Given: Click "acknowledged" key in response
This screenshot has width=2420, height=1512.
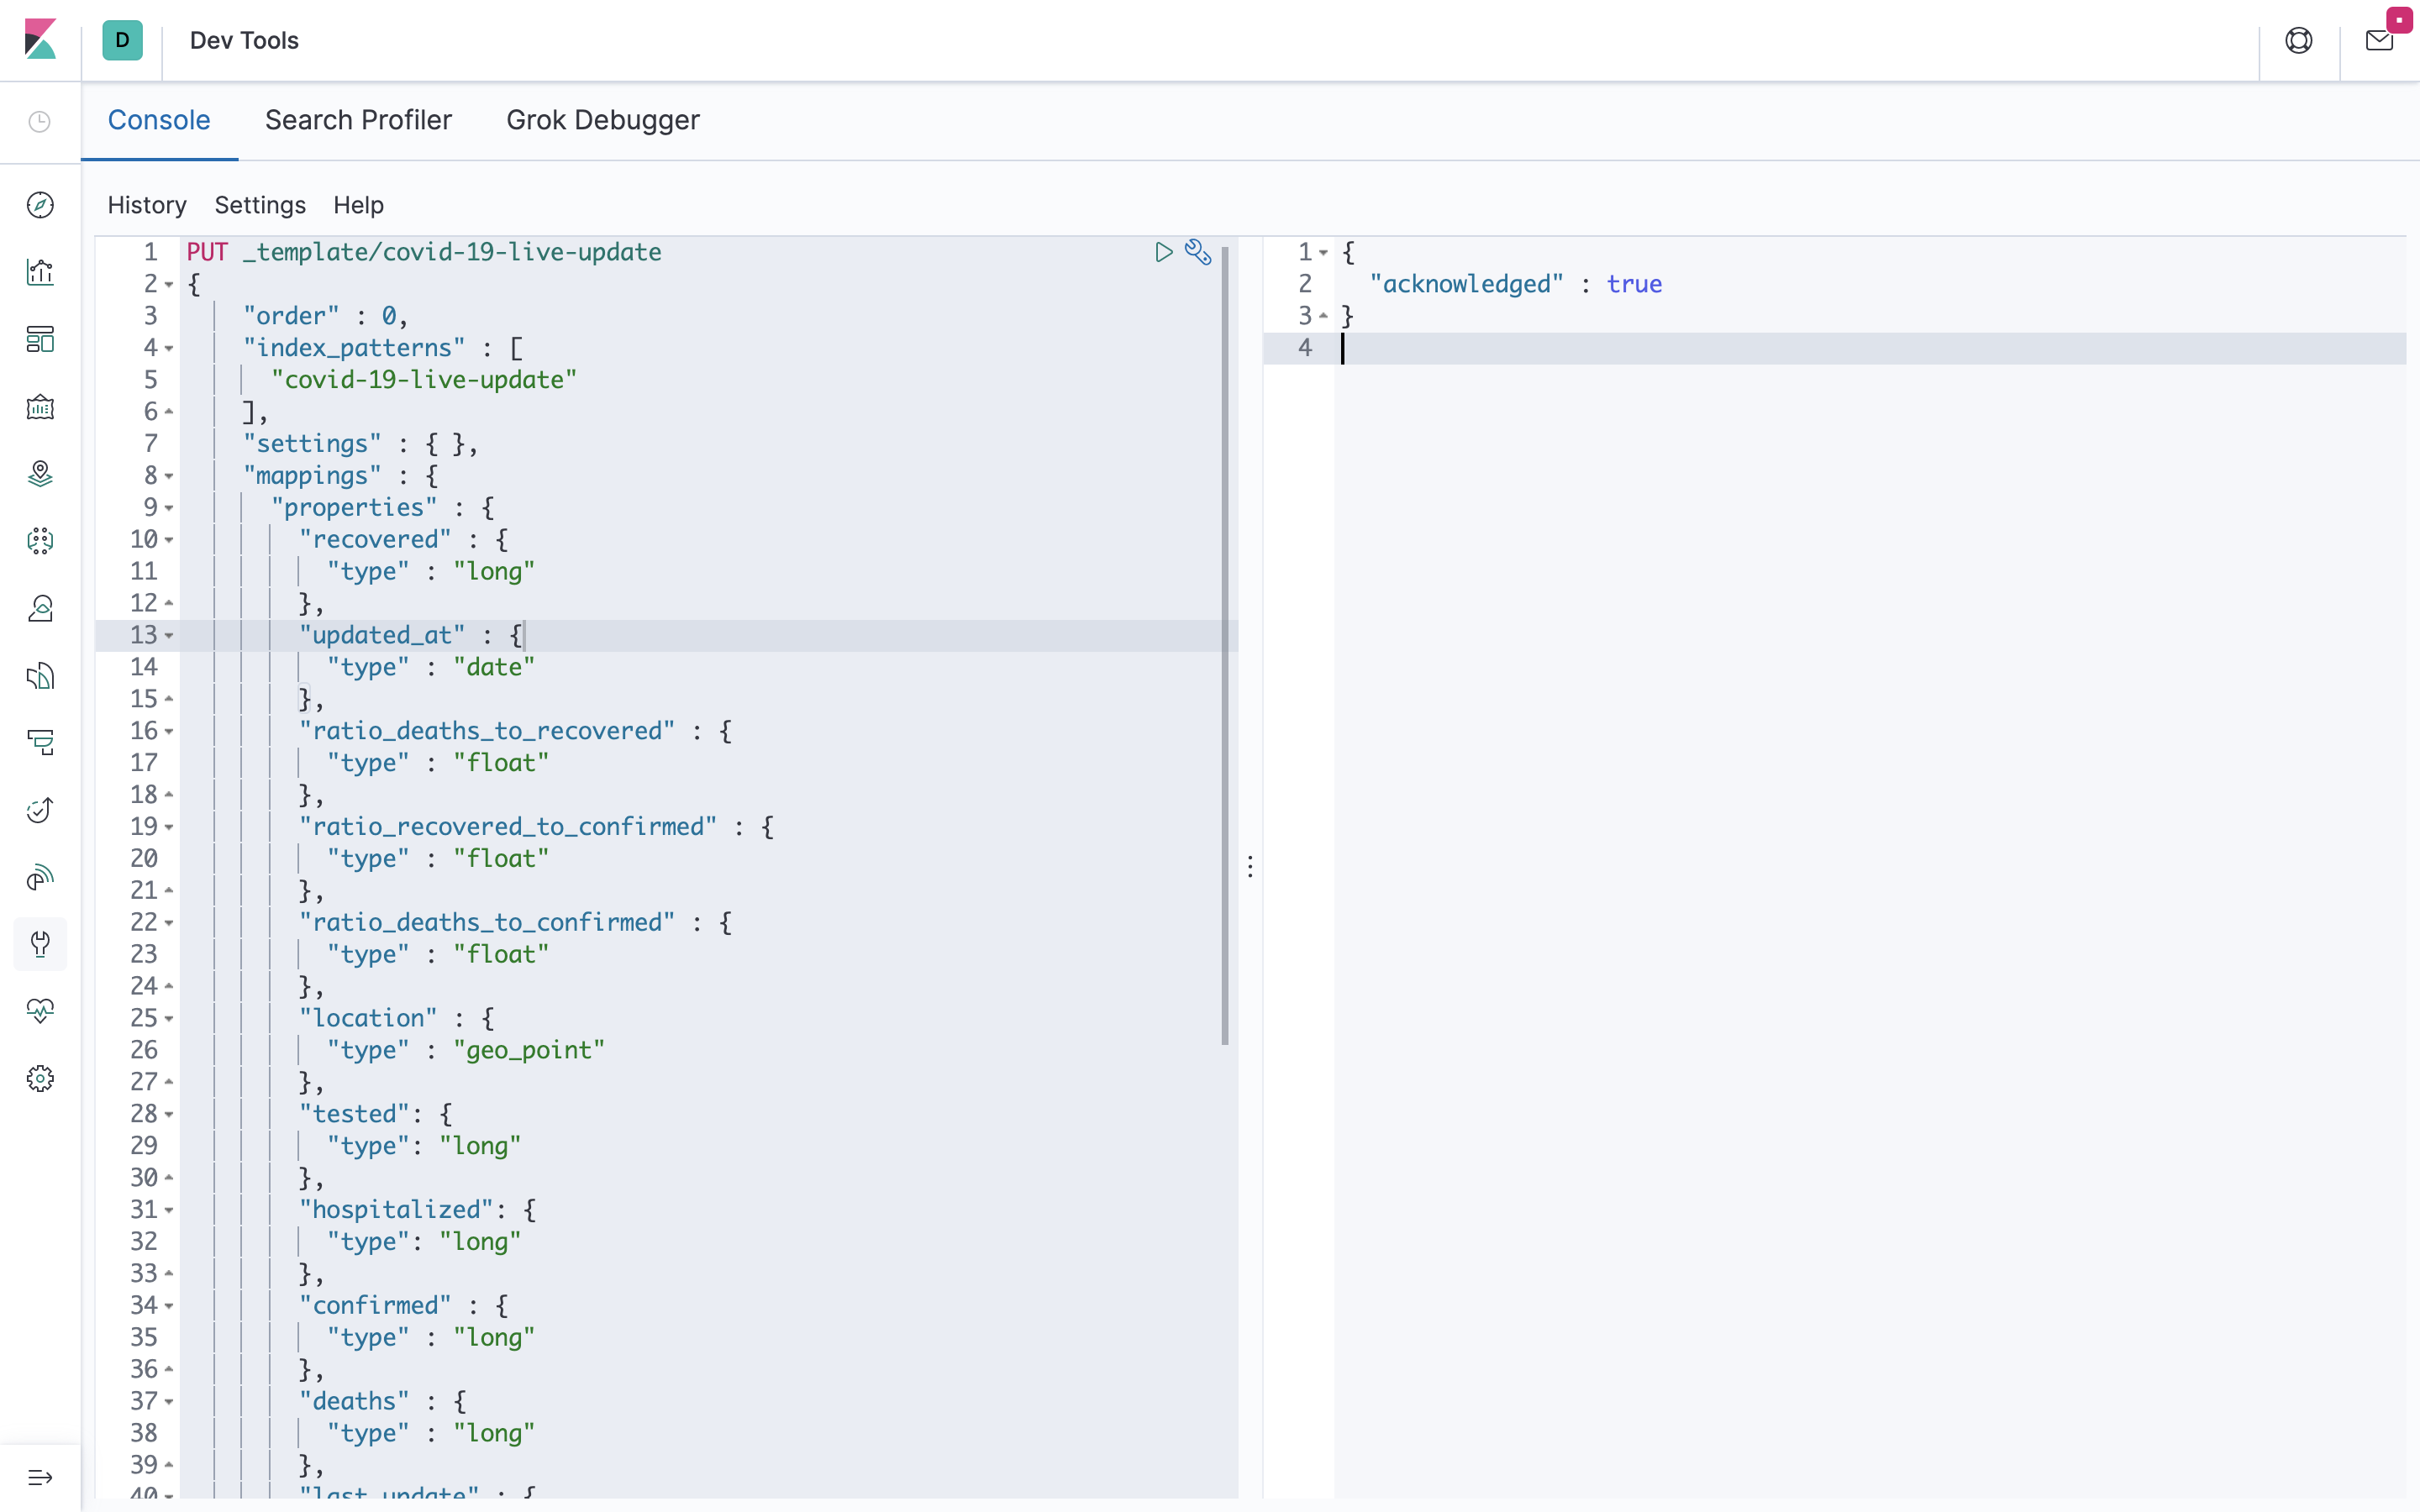Looking at the screenshot, I should [1466, 284].
